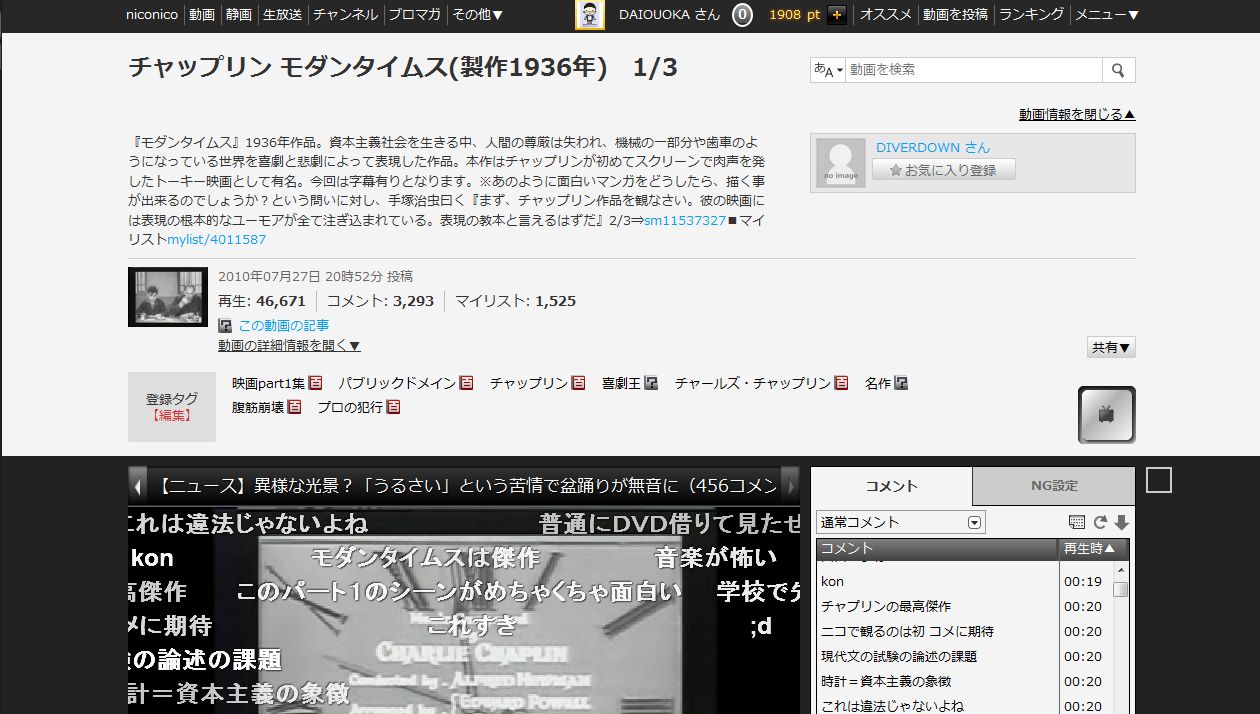Image resolution: width=1260 pixels, height=714 pixels.
Task: Click この動画の記事 link
Action: (284, 325)
